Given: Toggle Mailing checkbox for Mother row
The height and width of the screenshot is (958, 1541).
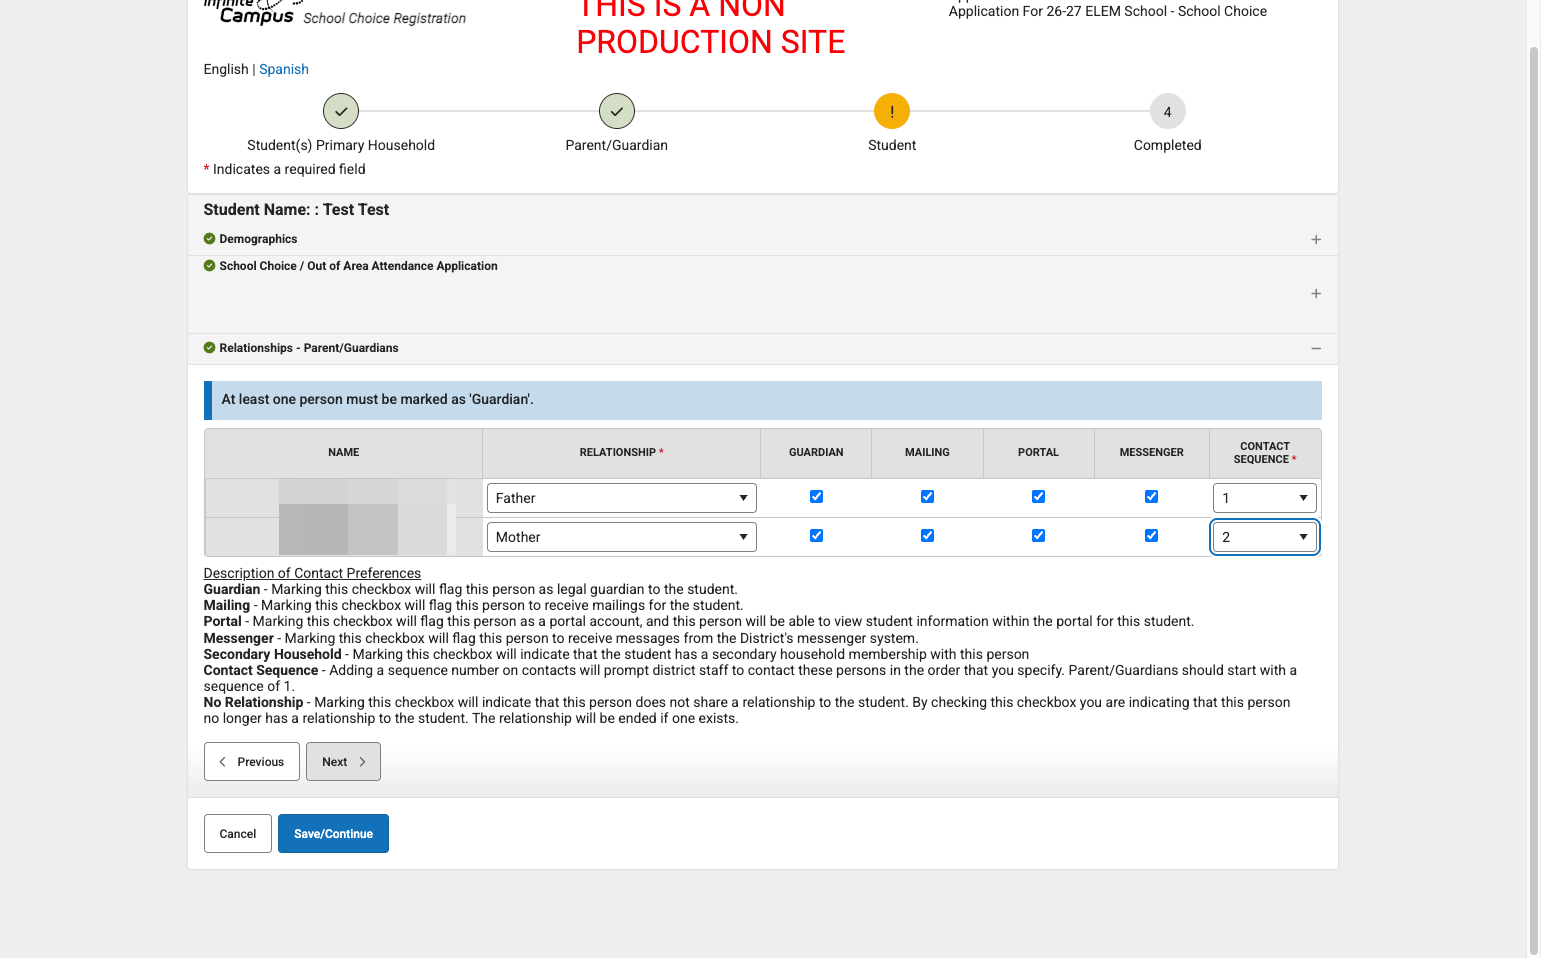Looking at the screenshot, I should coord(927,536).
